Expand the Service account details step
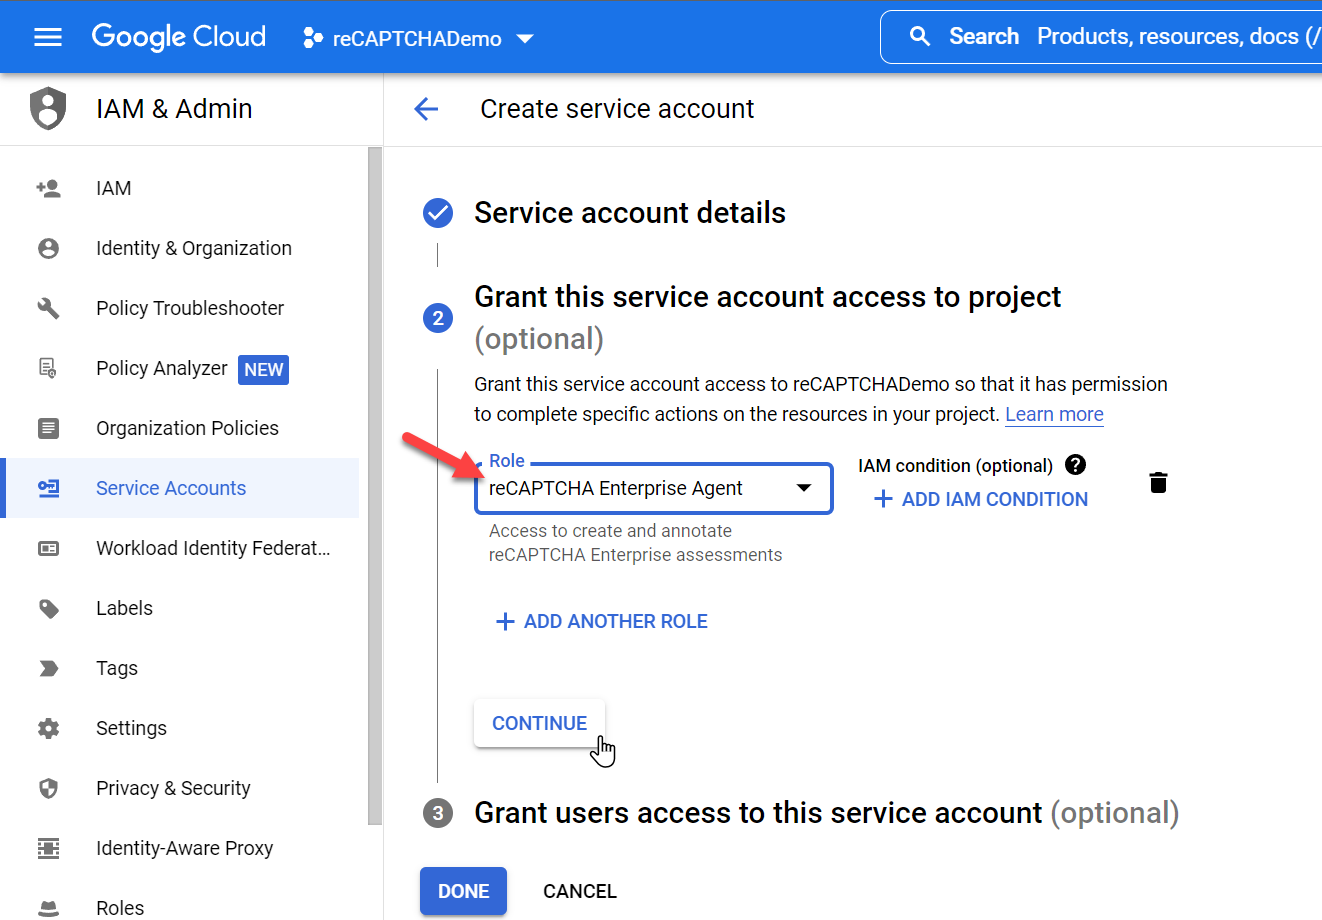 pos(630,213)
